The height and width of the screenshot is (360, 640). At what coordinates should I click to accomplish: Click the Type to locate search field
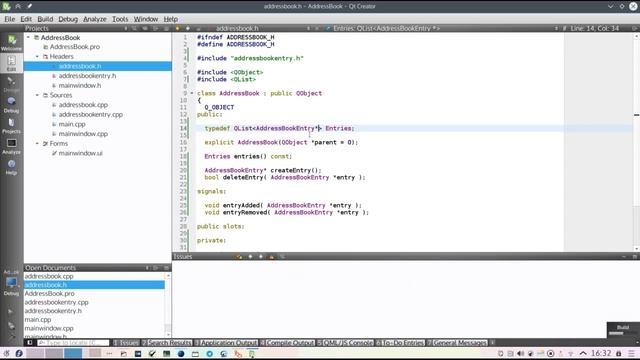tap(73, 343)
